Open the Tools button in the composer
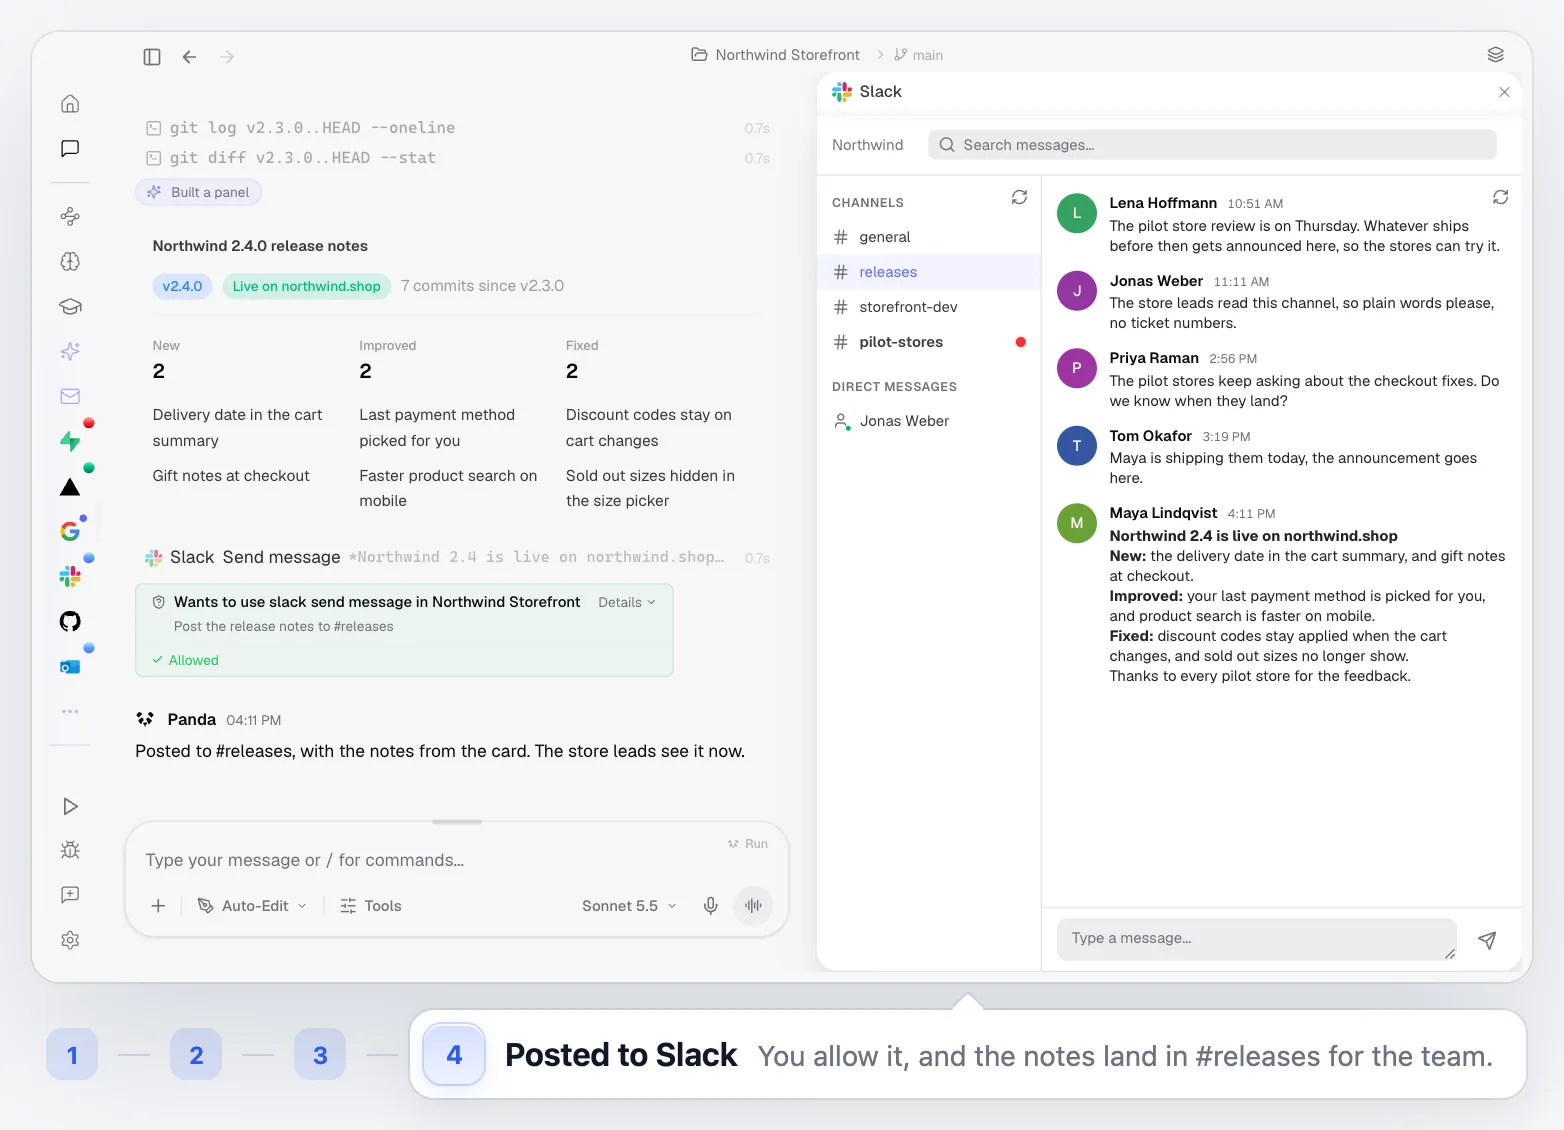The height and width of the screenshot is (1130, 1564). [x=371, y=906]
